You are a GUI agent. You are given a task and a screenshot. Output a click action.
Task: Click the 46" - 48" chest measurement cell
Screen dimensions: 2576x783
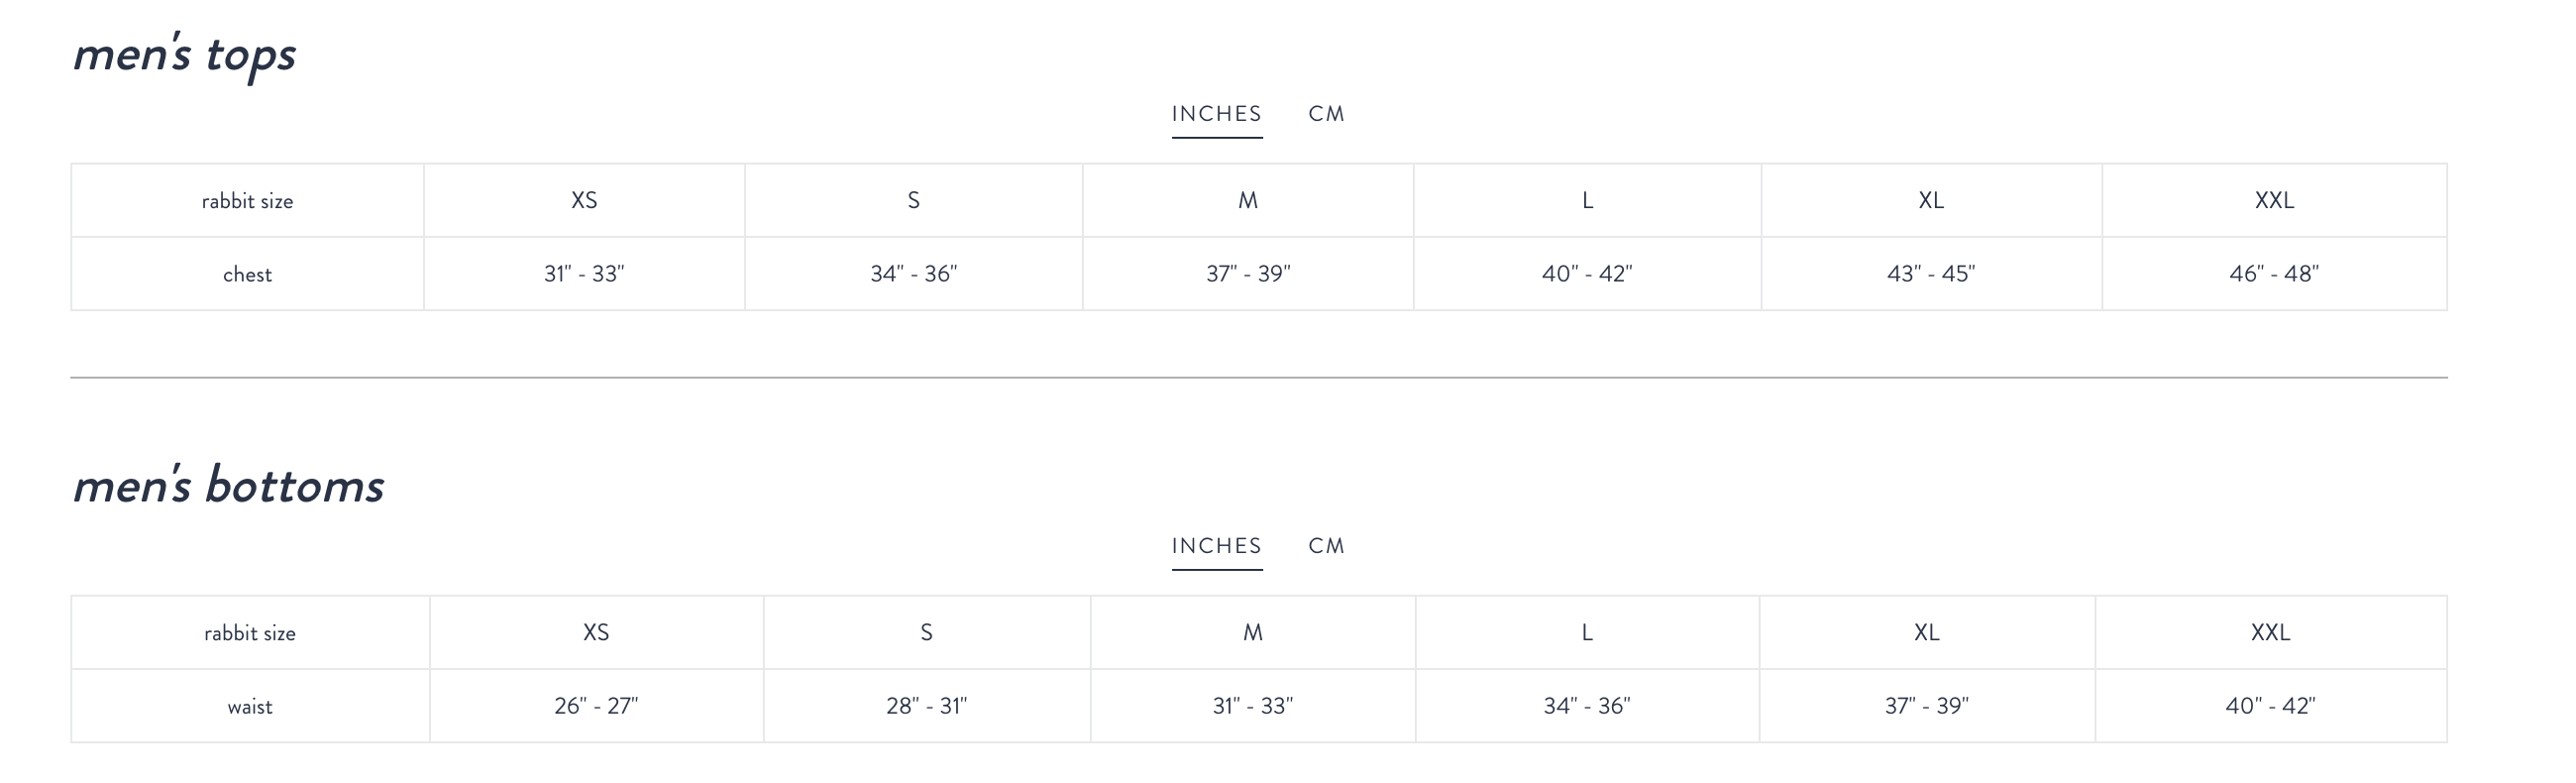click(2273, 274)
